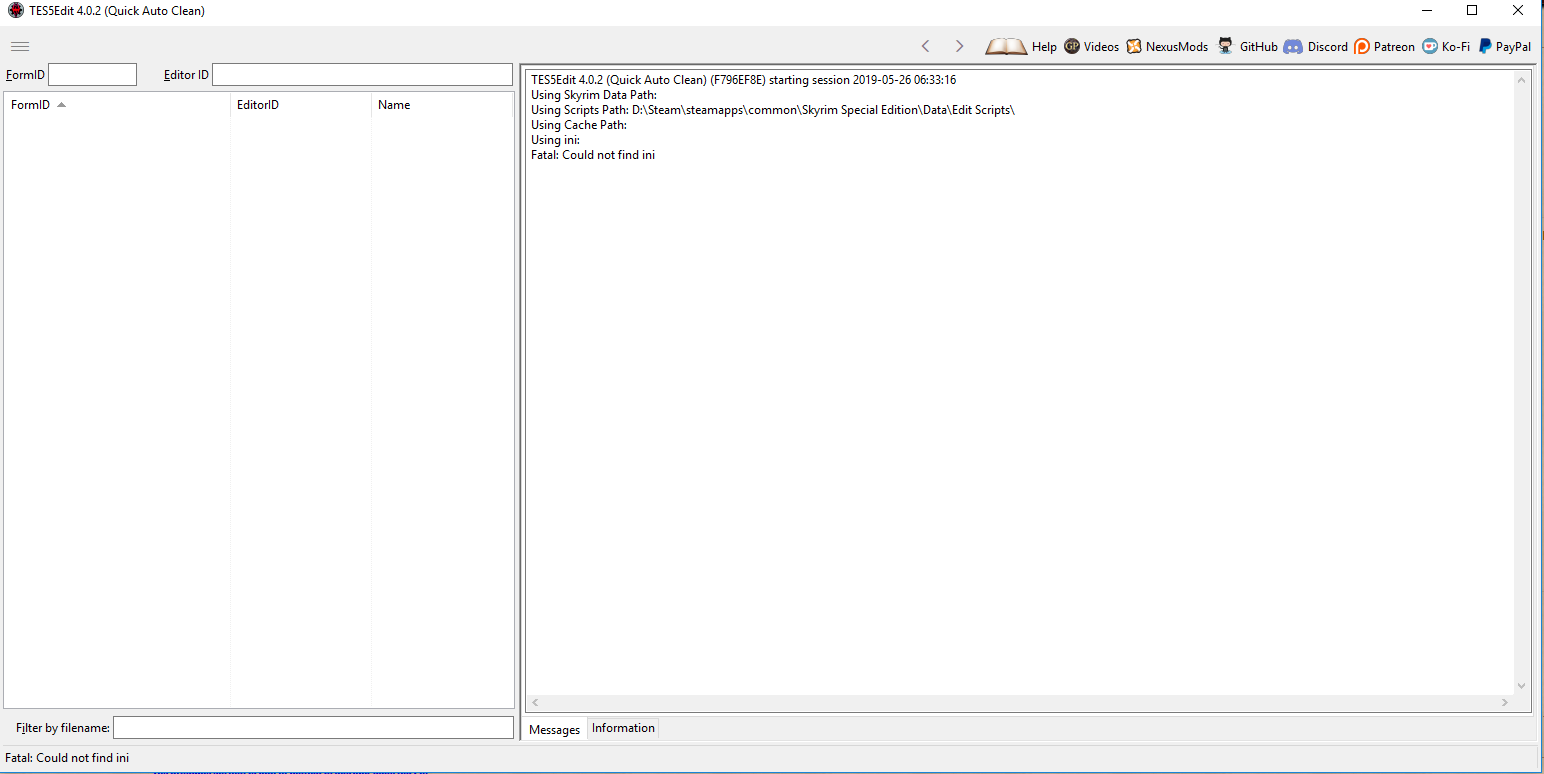The height and width of the screenshot is (774, 1544).
Task: Click the Ko-Fi cup icon
Action: 1430,46
